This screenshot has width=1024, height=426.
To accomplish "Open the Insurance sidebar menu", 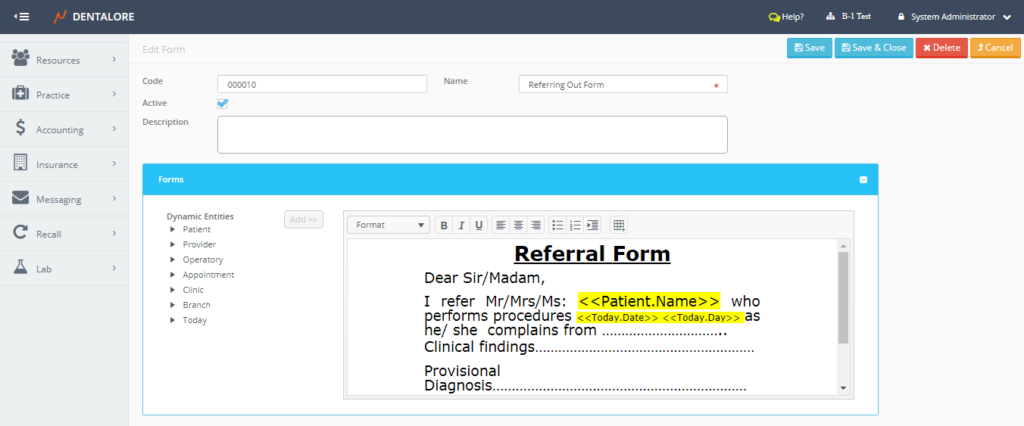I will (x=64, y=165).
